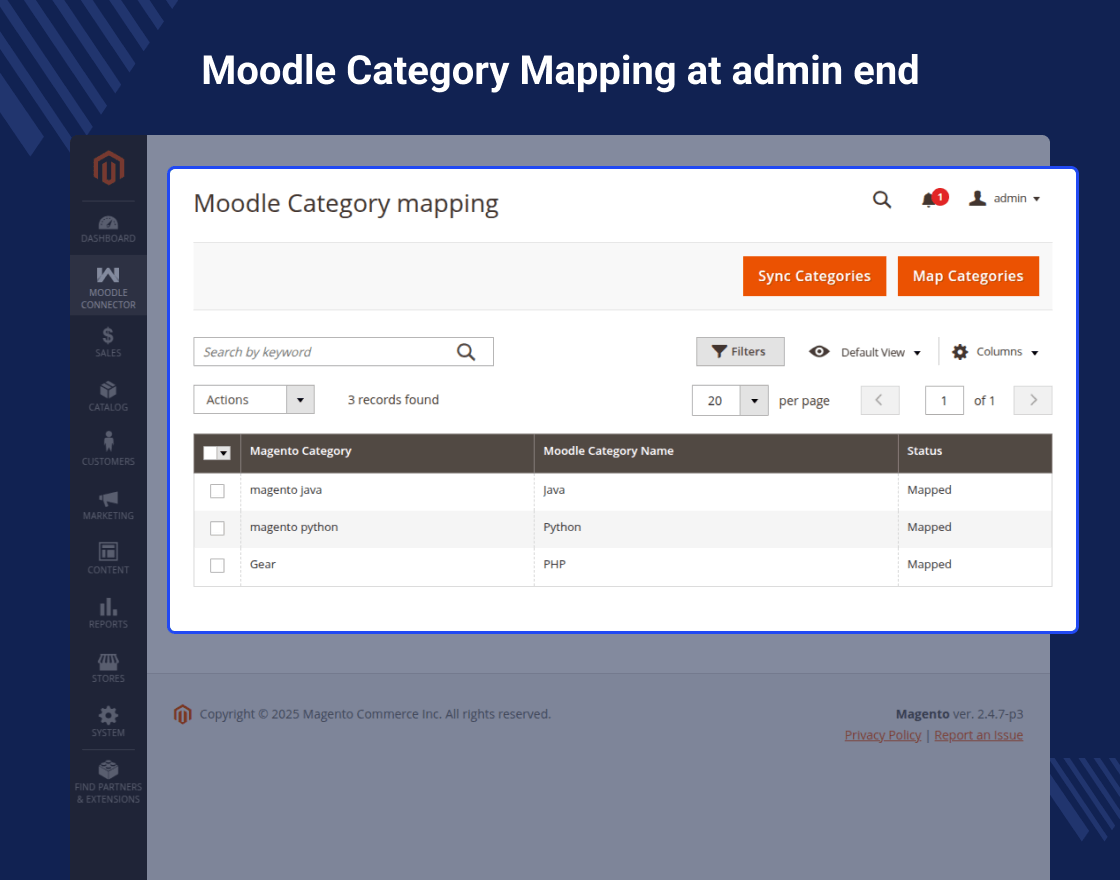The image size is (1120, 880).
Task: Sort by the Status column header
Action: [975, 453]
